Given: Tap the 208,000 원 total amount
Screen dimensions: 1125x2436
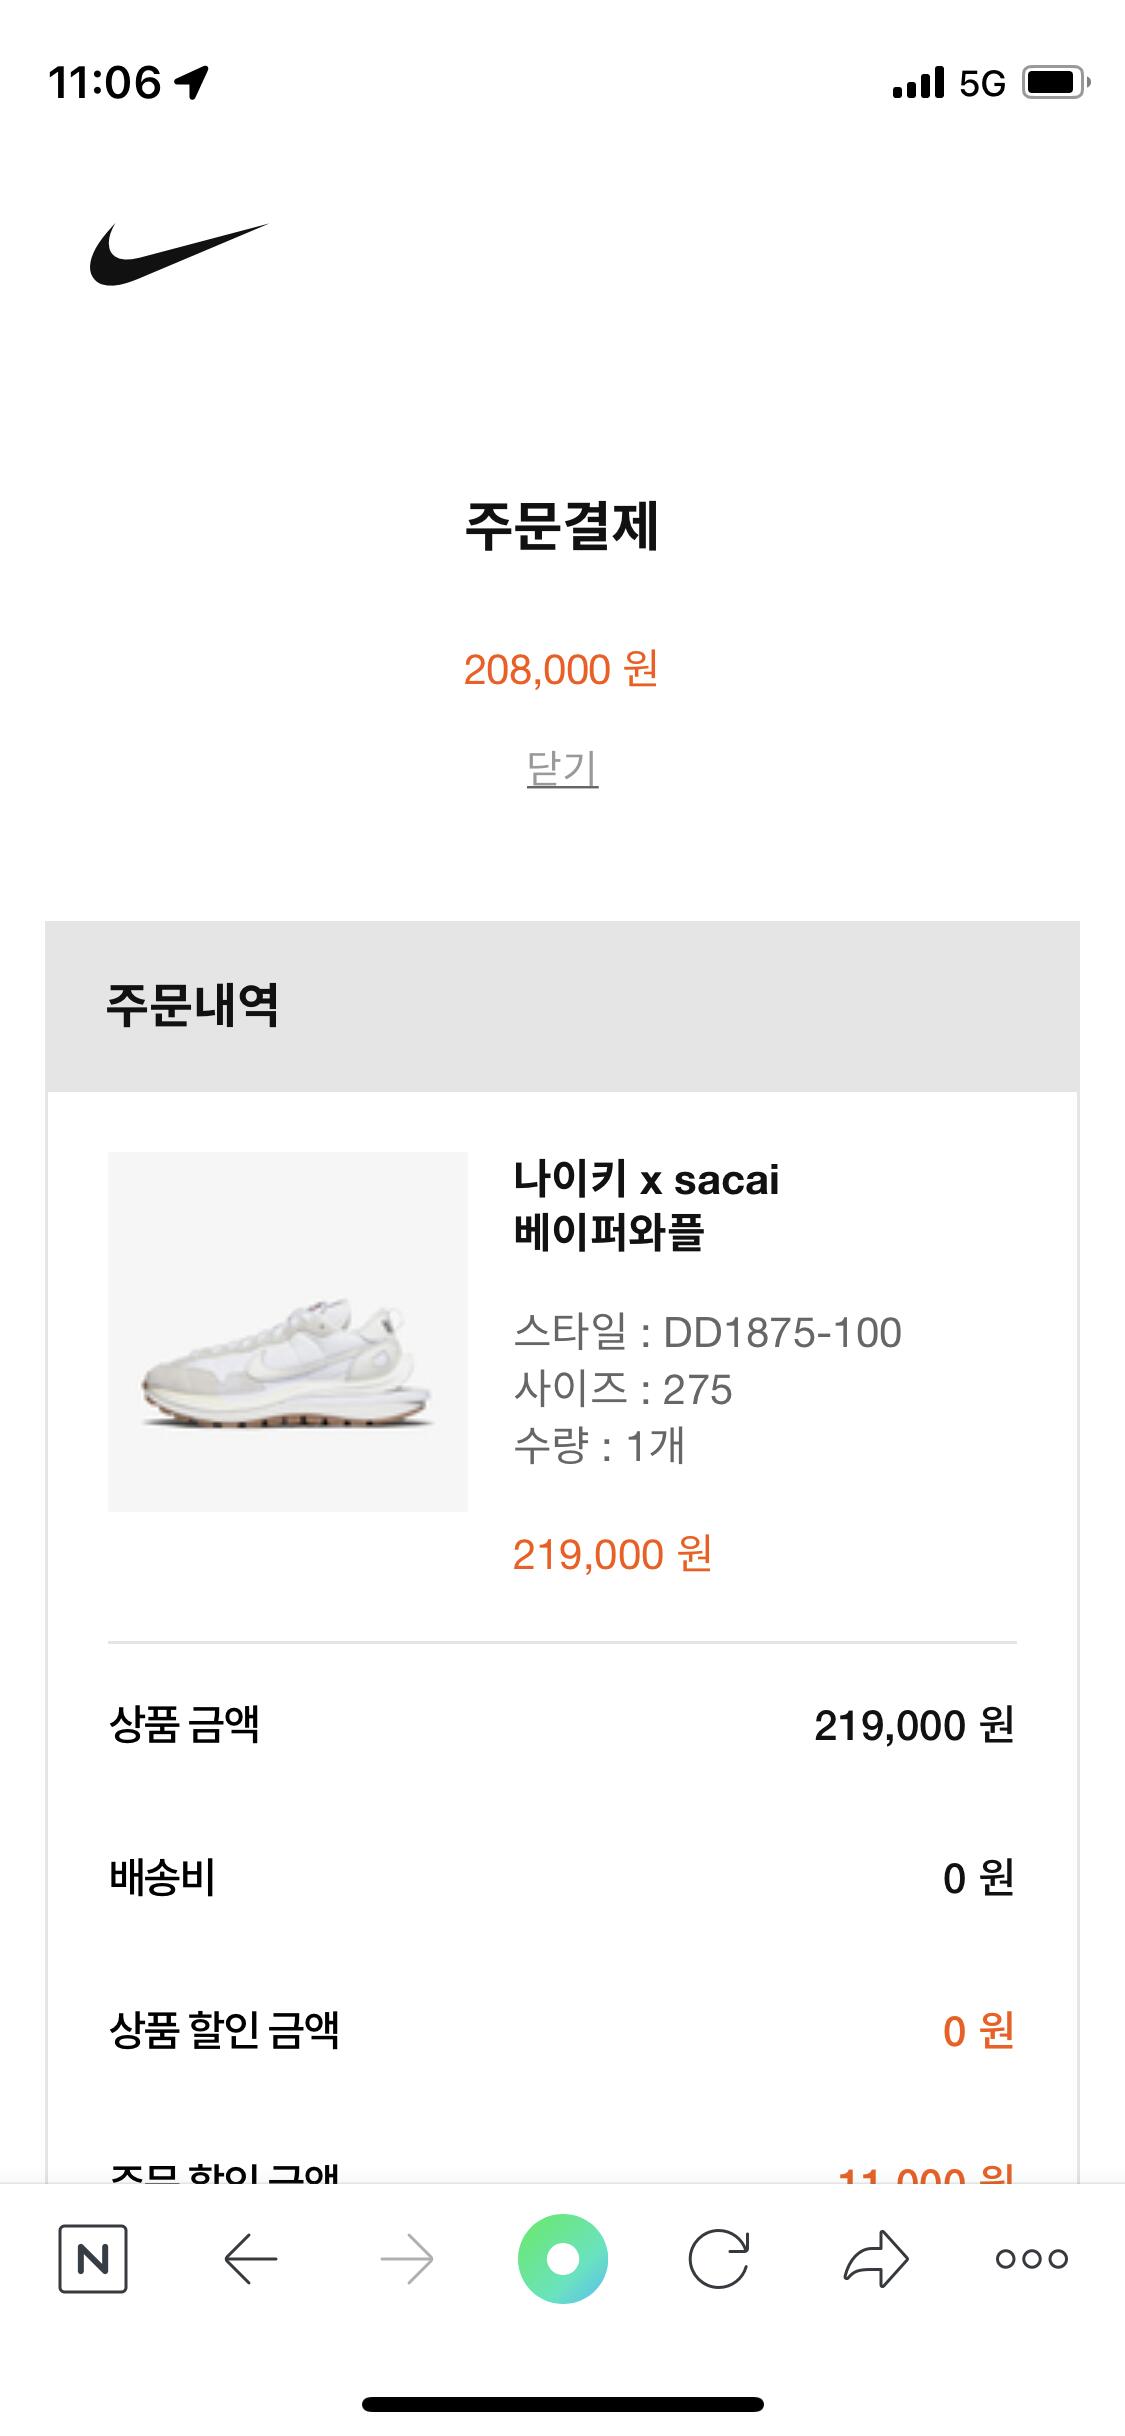Looking at the screenshot, I should 561,669.
